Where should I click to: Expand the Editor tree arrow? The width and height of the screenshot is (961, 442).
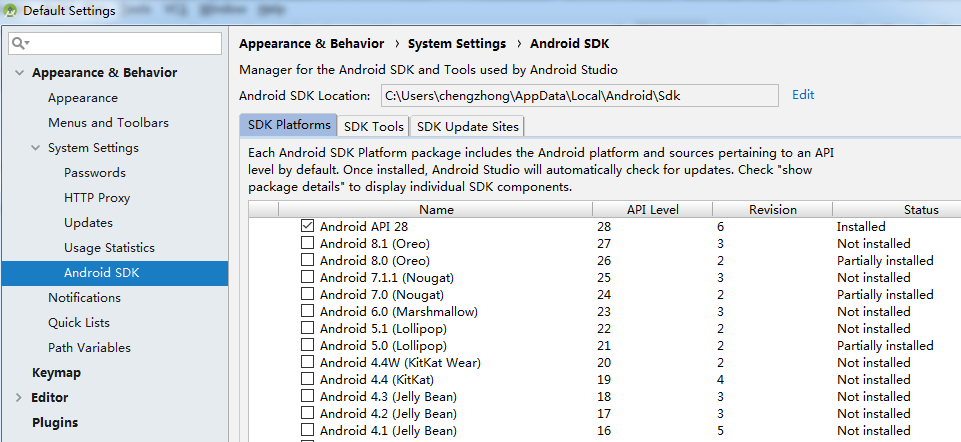(19, 398)
